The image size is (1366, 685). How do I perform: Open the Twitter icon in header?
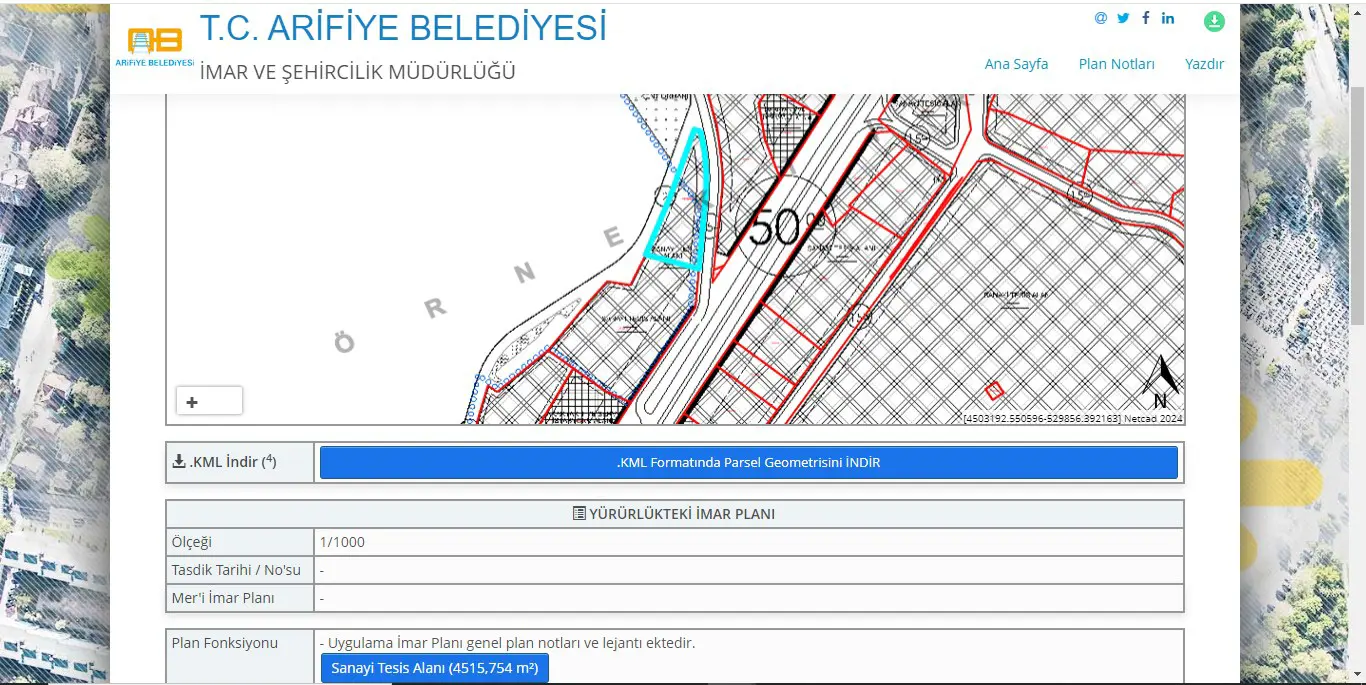point(1123,18)
